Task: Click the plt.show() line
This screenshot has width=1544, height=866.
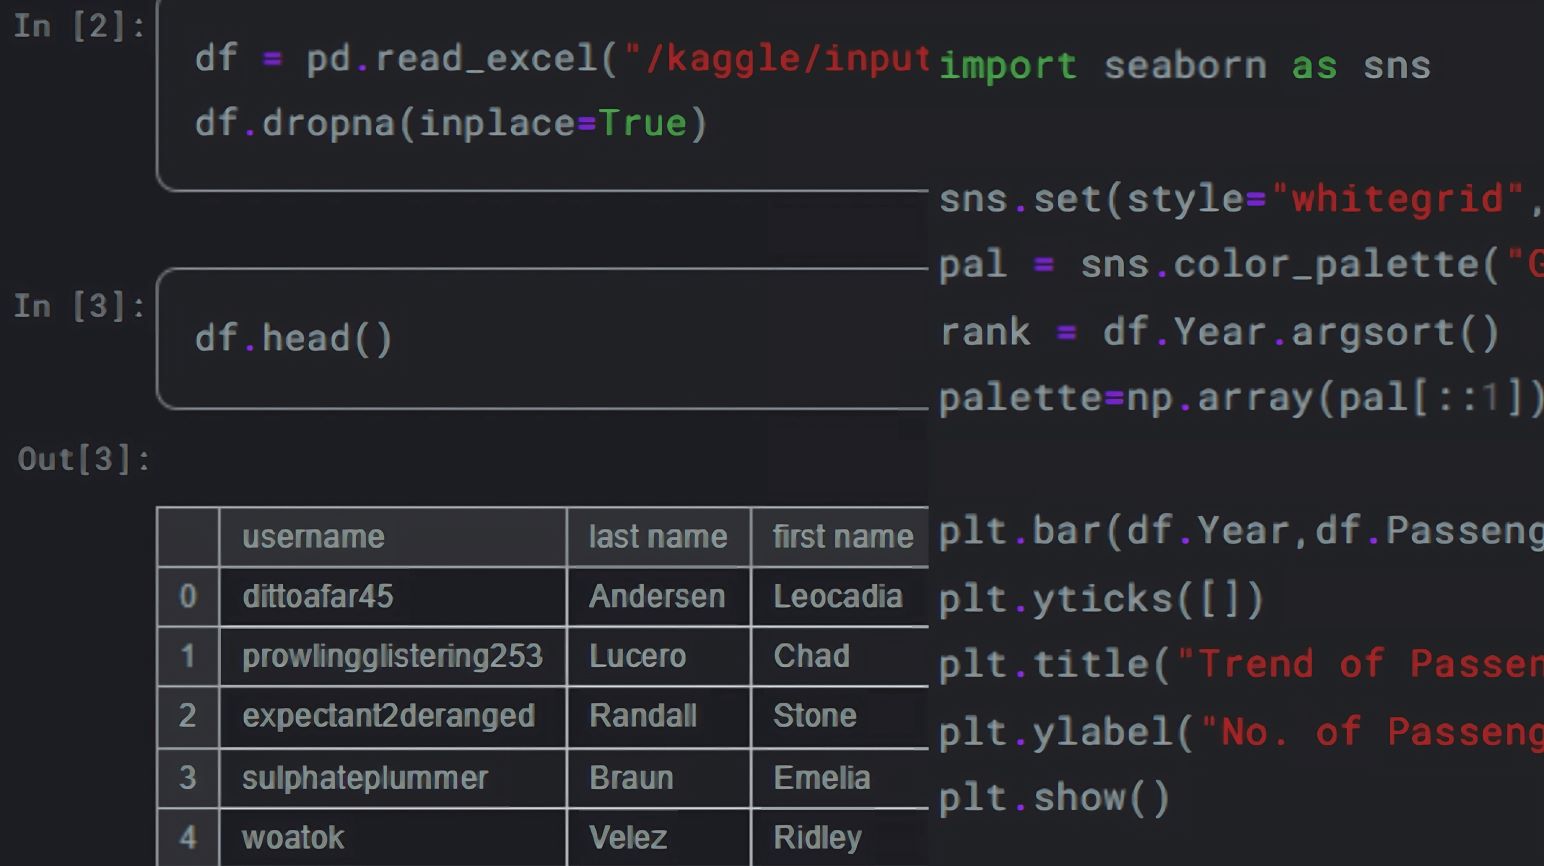Action: tap(1054, 798)
